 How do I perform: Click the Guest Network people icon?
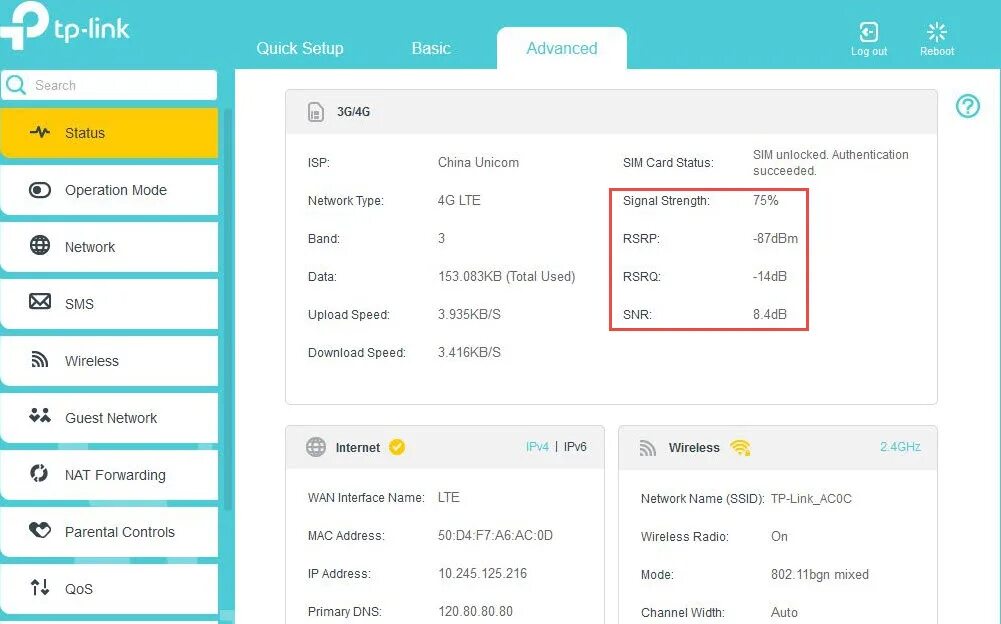click(40, 416)
